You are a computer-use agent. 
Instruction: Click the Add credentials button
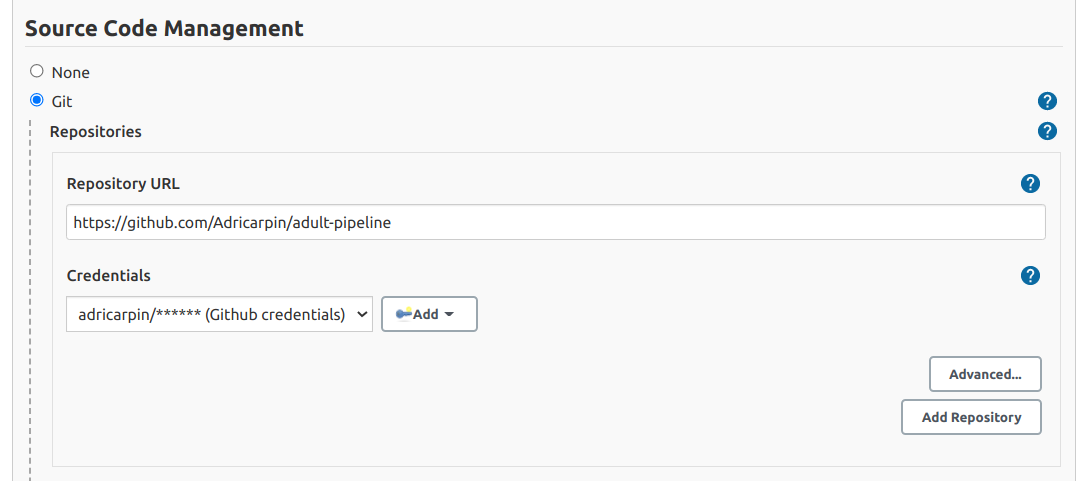[x=429, y=314]
